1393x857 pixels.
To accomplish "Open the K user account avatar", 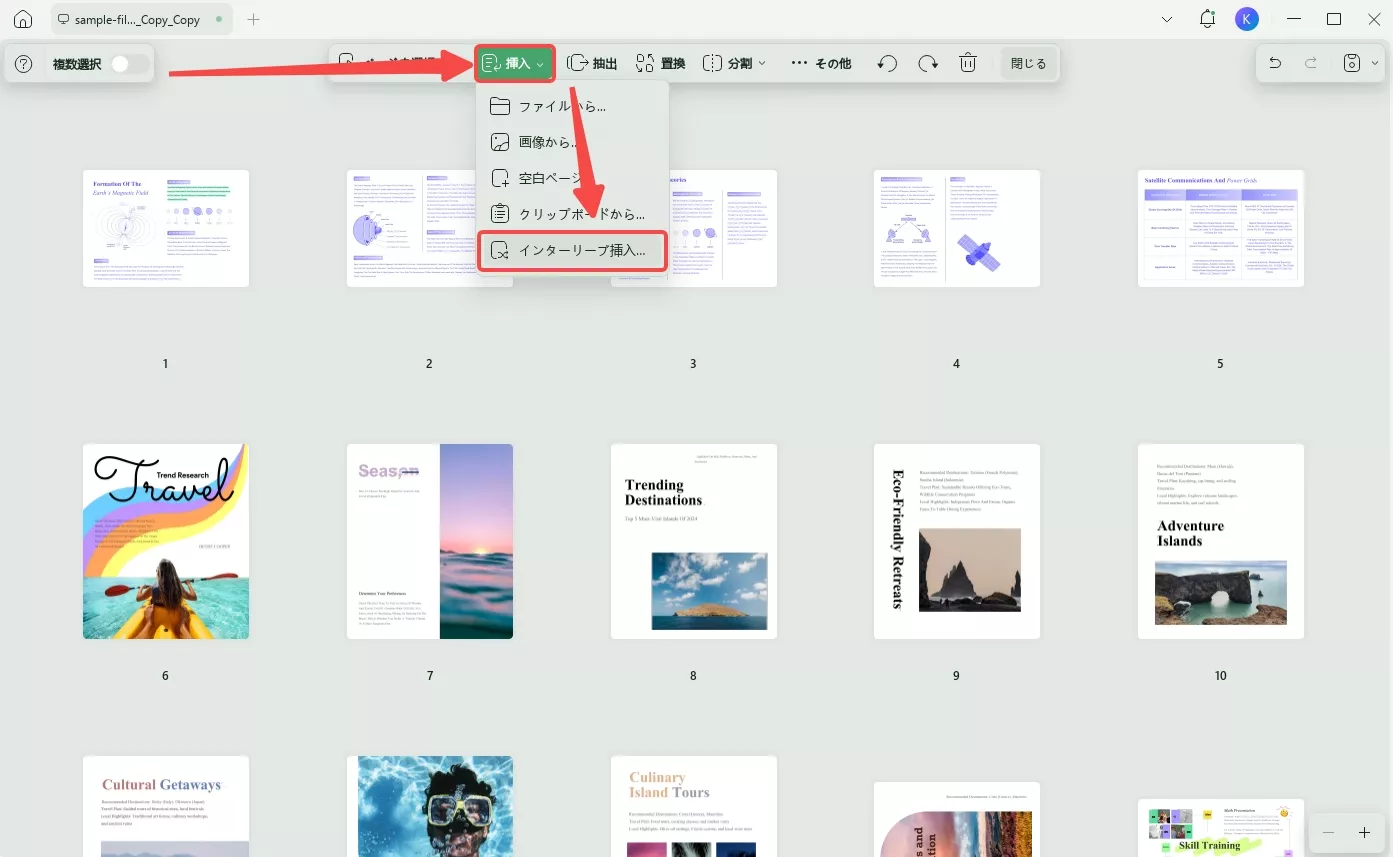I will click(x=1246, y=19).
